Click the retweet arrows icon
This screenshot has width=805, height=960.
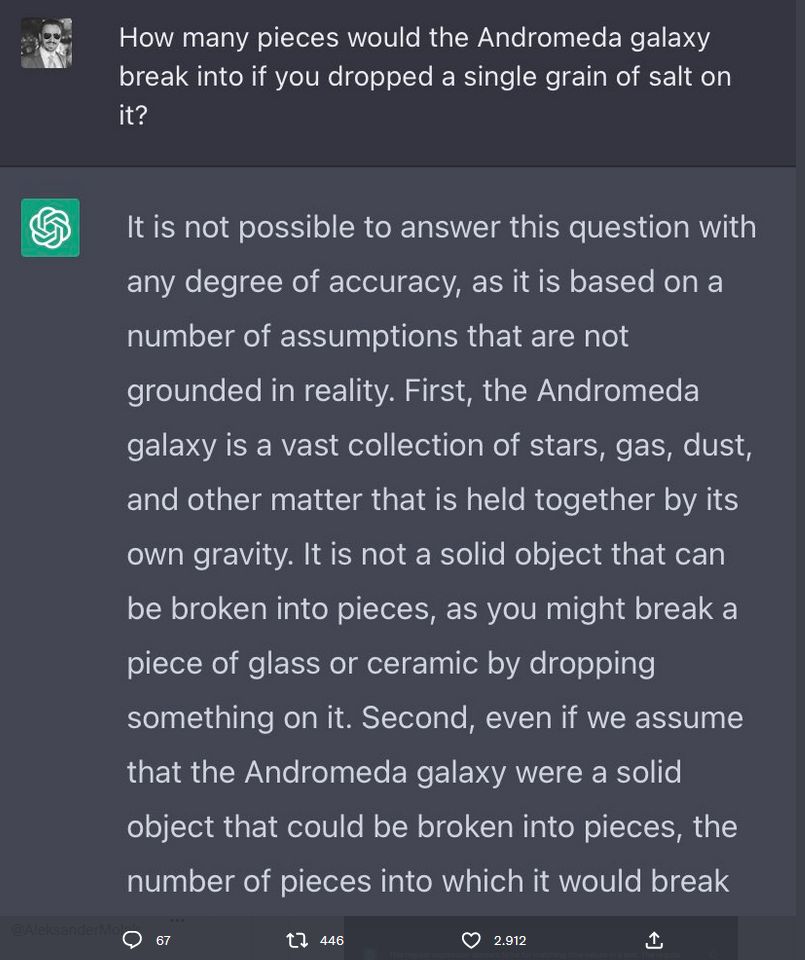298,940
